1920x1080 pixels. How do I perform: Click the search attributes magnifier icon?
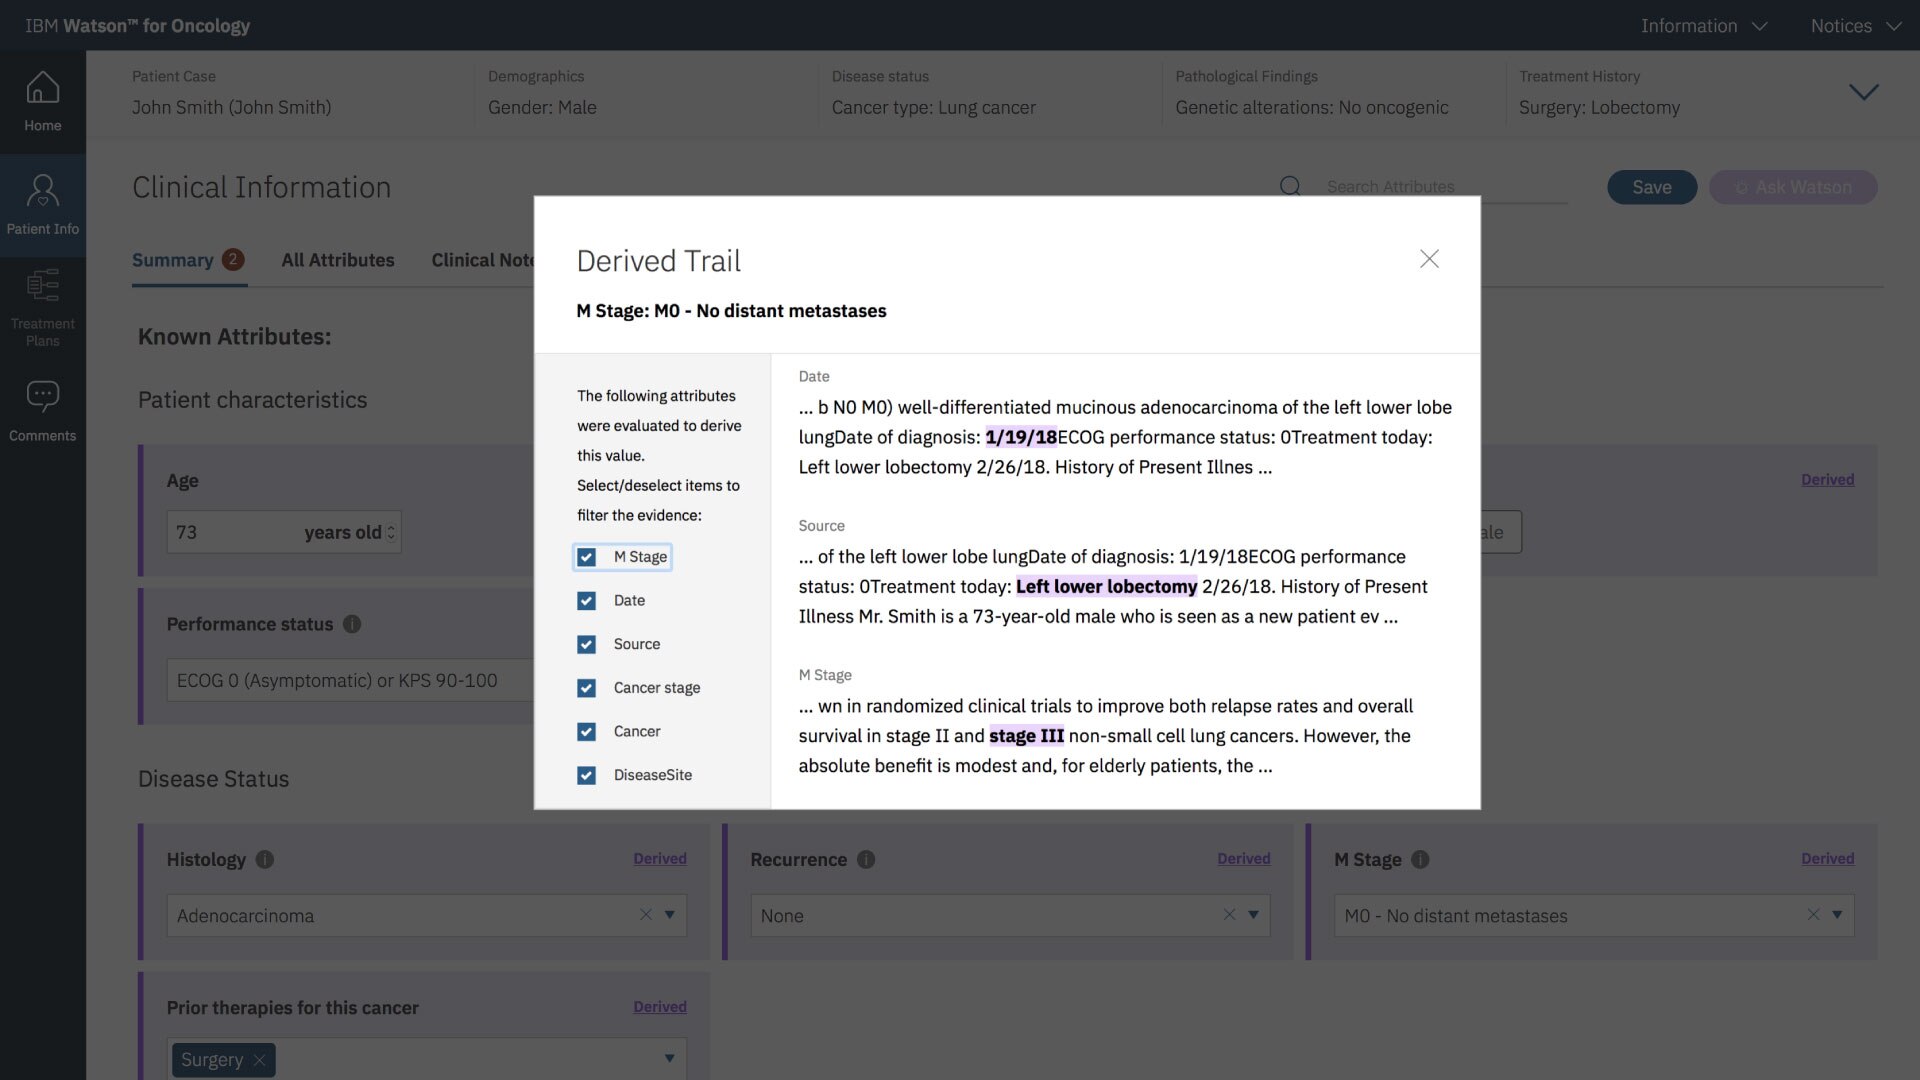[1290, 186]
